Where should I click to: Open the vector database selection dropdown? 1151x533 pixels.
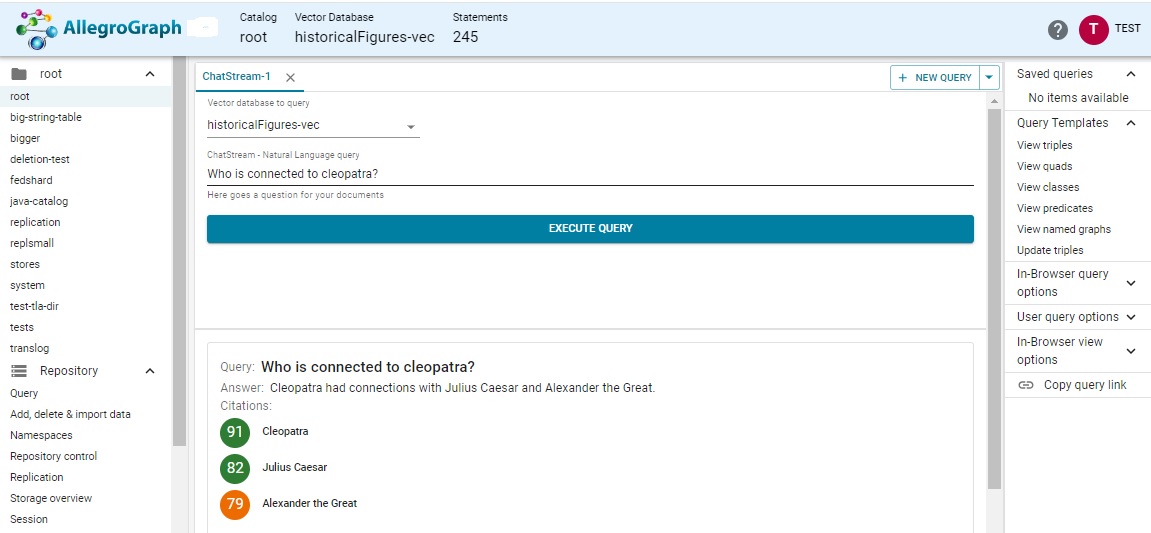[x=410, y=126]
